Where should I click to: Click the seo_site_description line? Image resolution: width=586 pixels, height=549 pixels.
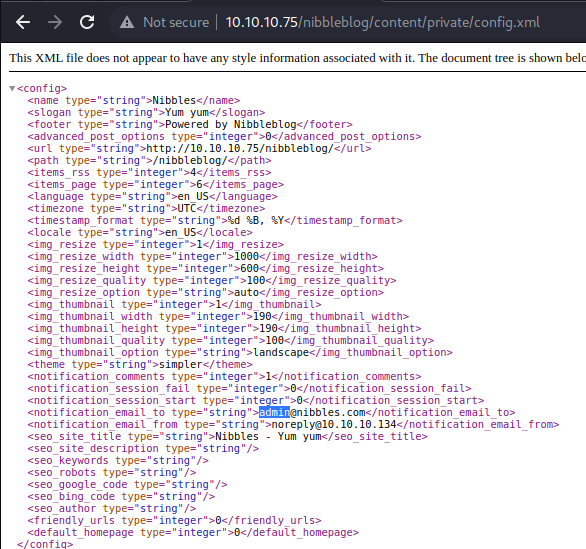point(143,448)
